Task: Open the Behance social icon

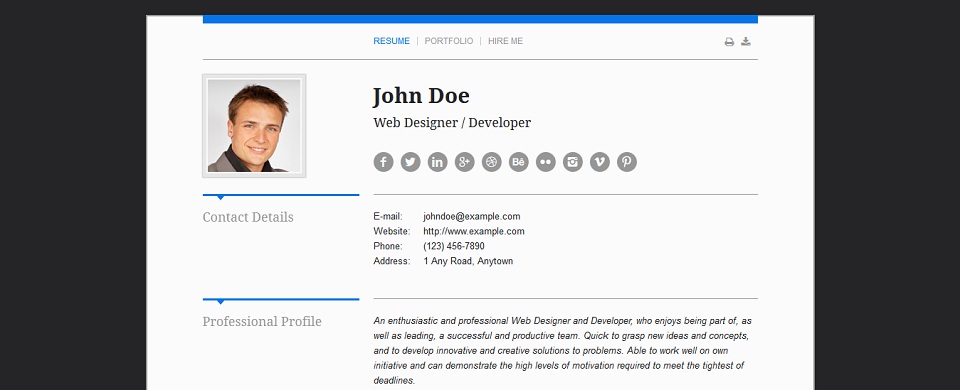Action: [519, 162]
